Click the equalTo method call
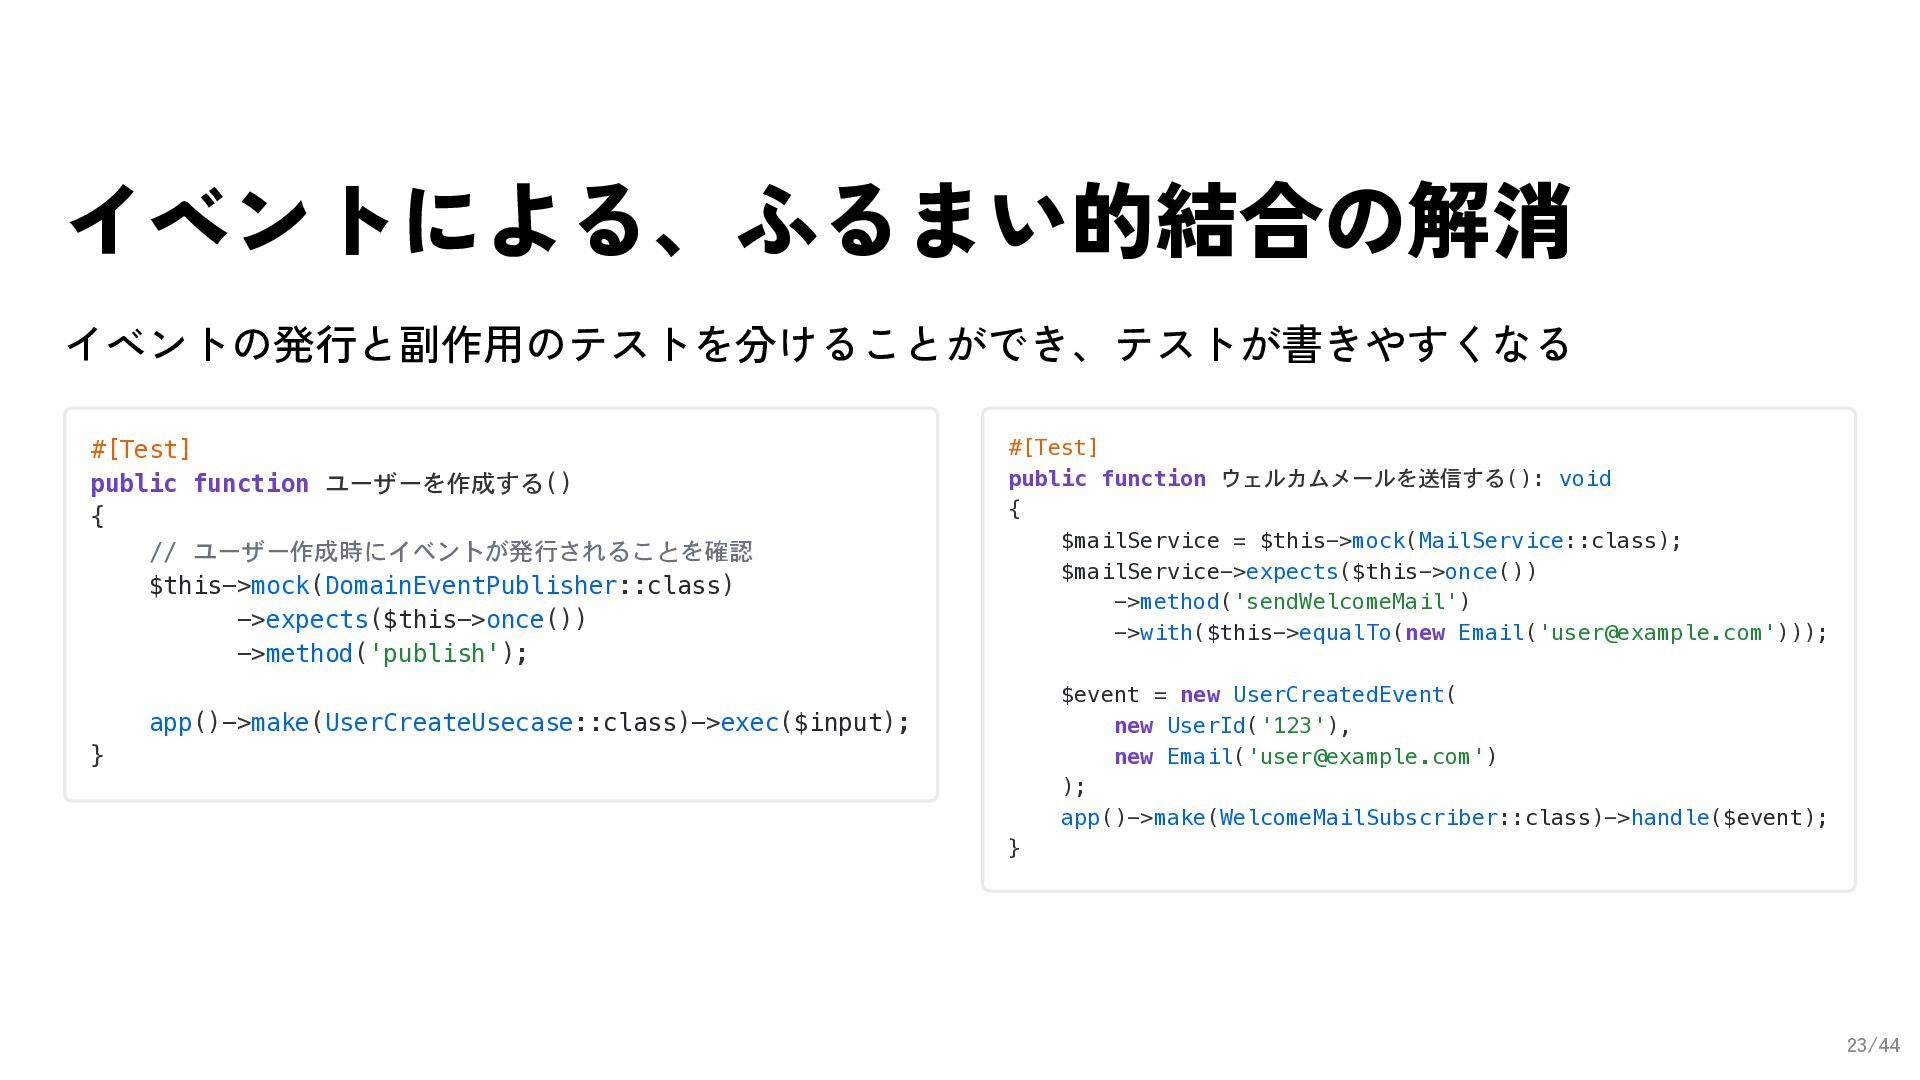Screen dimensions: 1920x1080 1345,632
